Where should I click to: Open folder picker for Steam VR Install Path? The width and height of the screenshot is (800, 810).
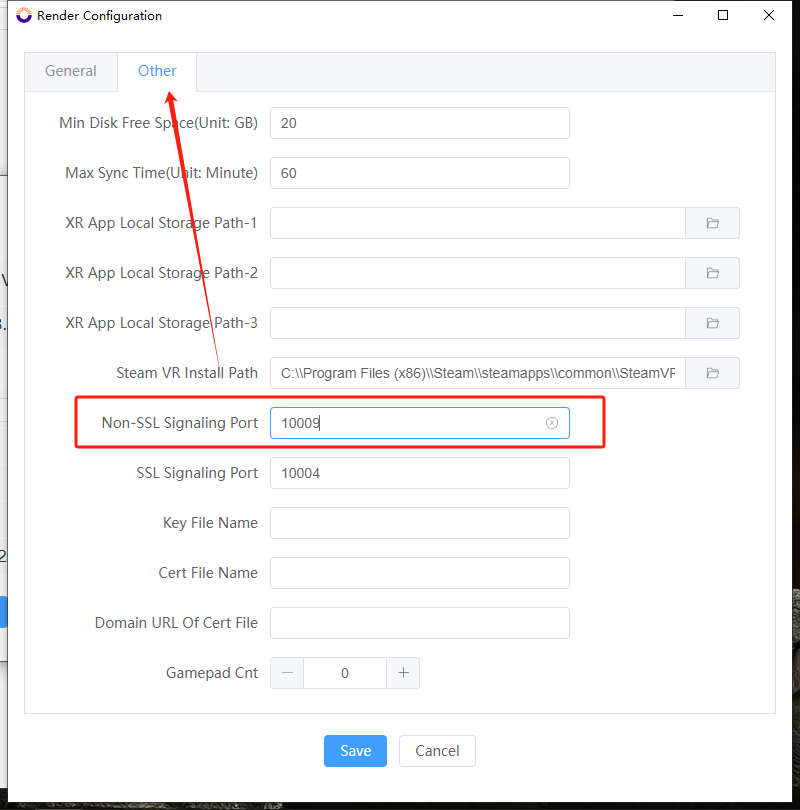point(712,373)
